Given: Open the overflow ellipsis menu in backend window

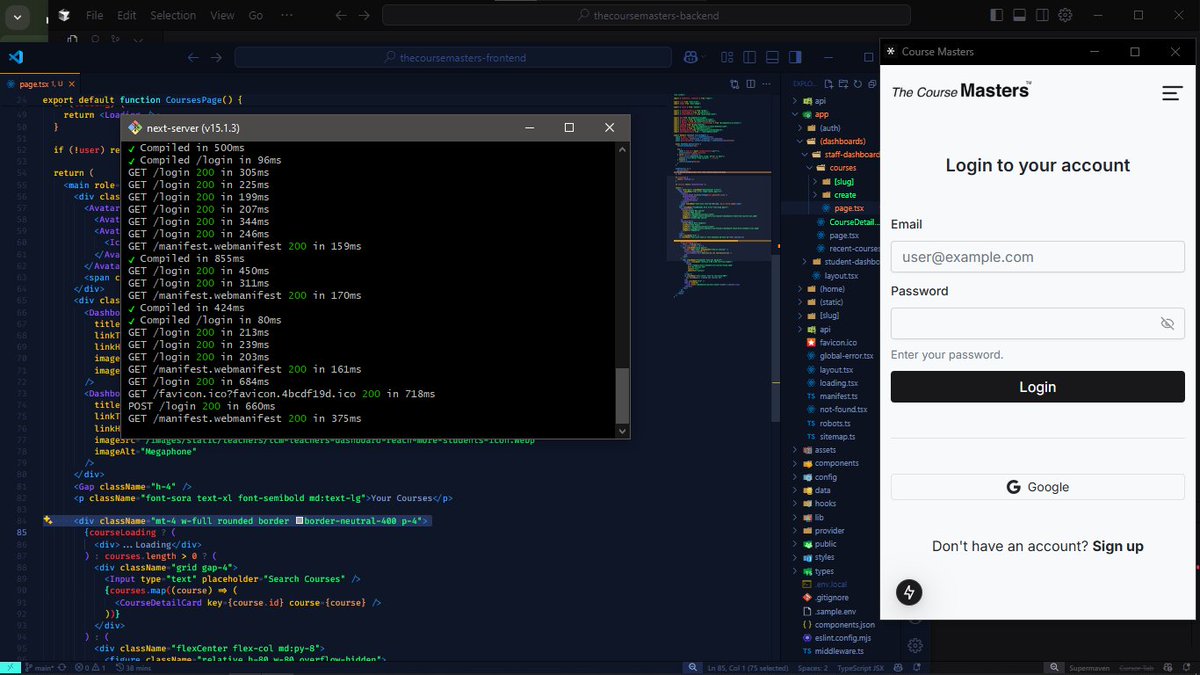Looking at the screenshot, I should coord(287,15).
